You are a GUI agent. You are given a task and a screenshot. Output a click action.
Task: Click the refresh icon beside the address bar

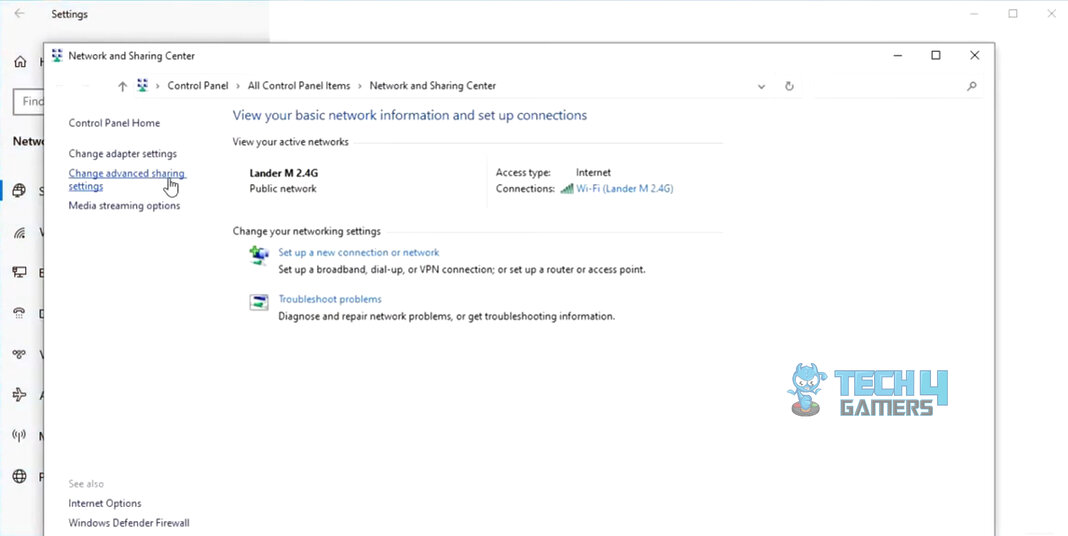[789, 86]
